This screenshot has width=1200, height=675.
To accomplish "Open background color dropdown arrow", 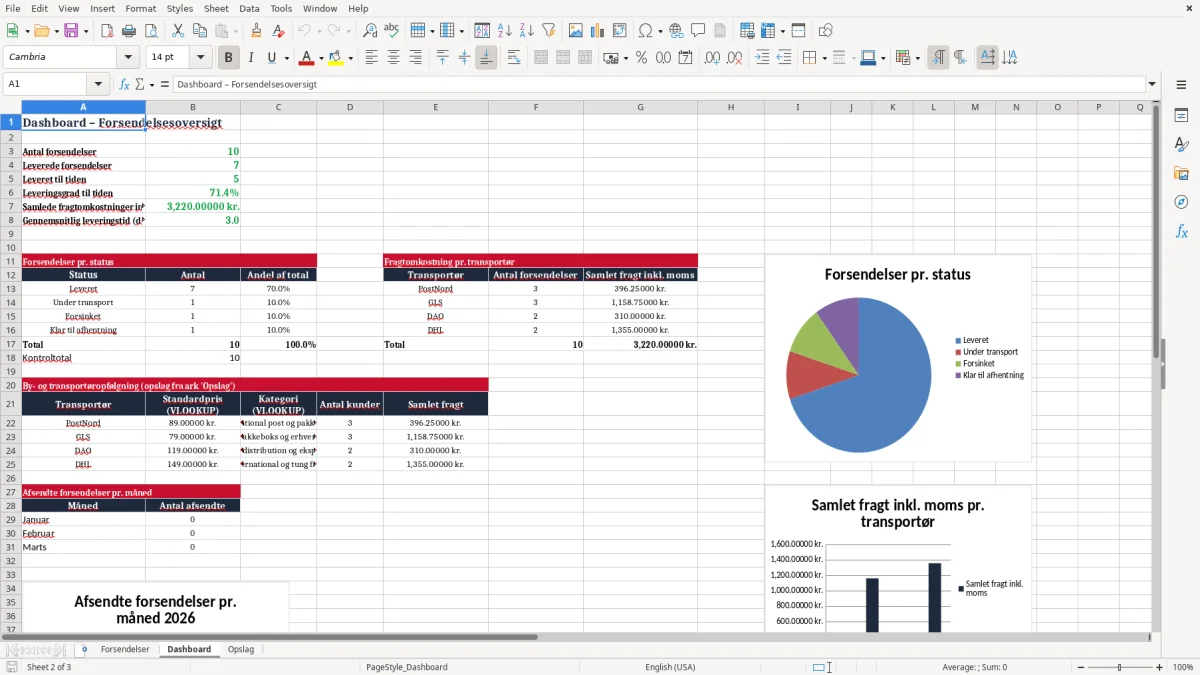I will pos(350,58).
